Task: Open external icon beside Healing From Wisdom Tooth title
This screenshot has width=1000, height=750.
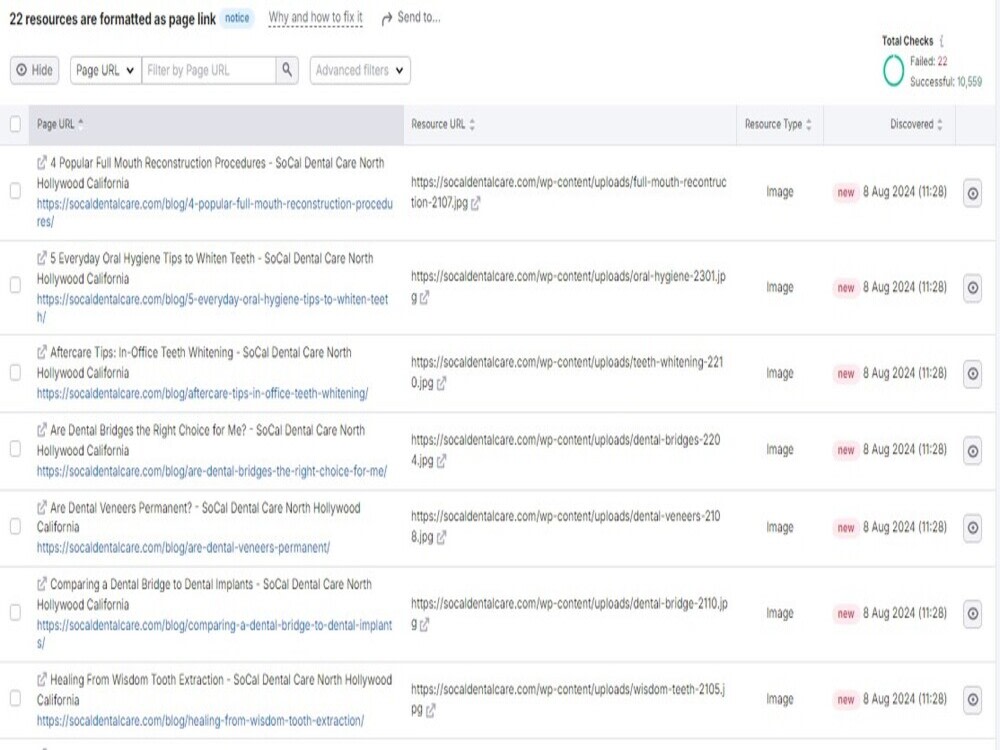Action: 42,679
